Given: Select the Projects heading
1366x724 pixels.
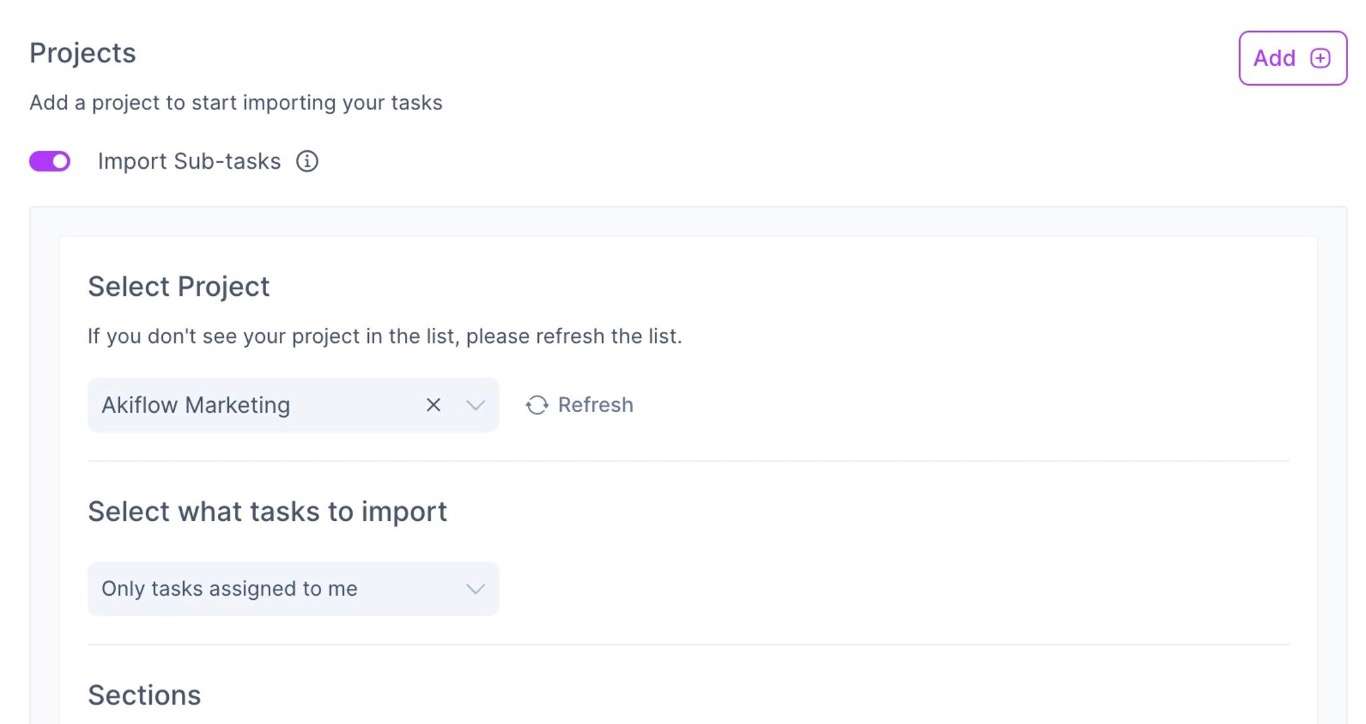Looking at the screenshot, I should click(83, 53).
